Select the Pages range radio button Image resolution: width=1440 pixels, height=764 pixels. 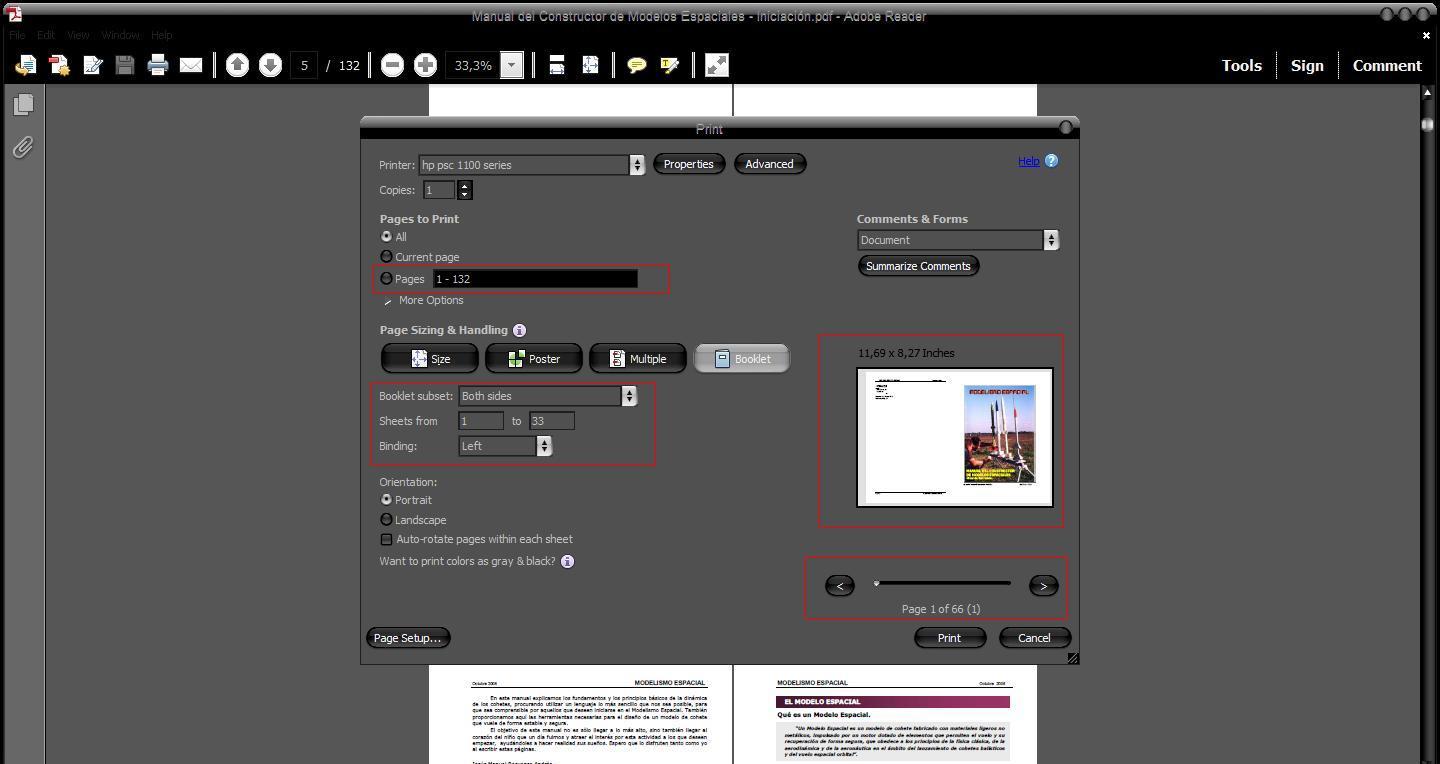pyautogui.click(x=386, y=279)
